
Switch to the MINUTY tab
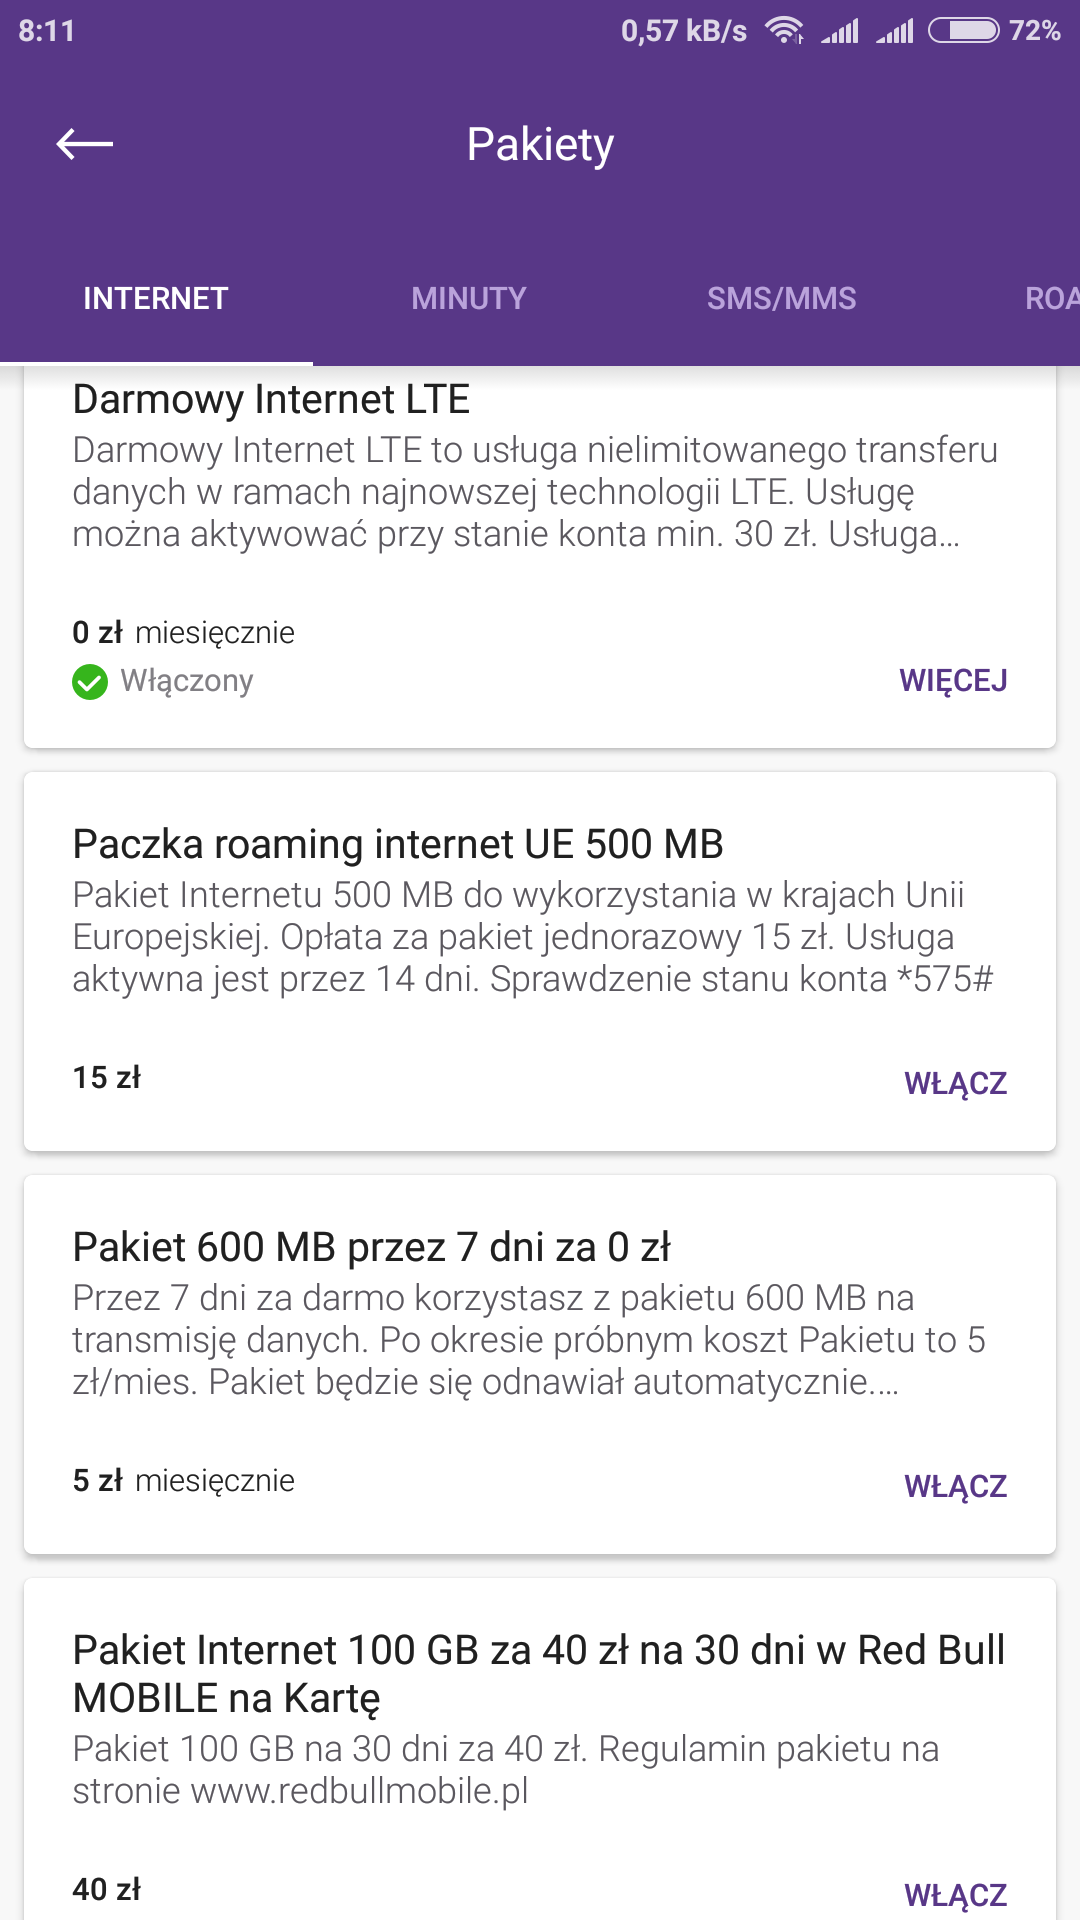click(x=468, y=298)
